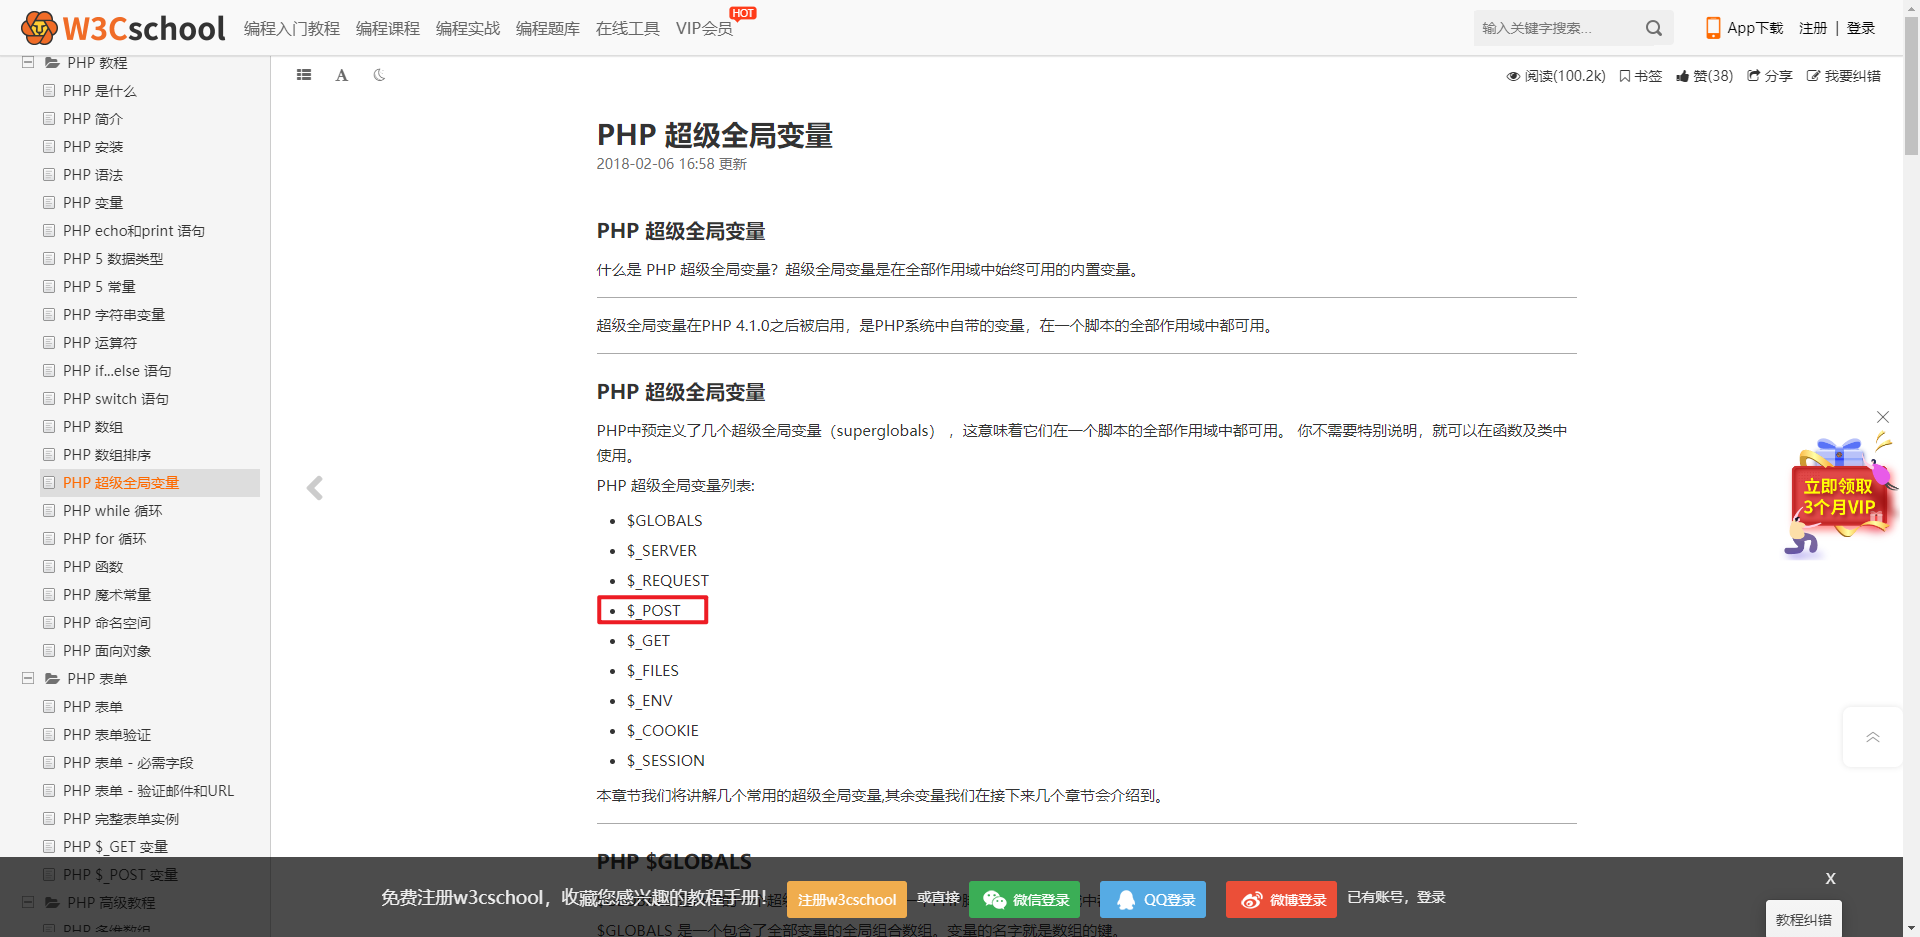Open the 在线工具 menu

[628, 29]
